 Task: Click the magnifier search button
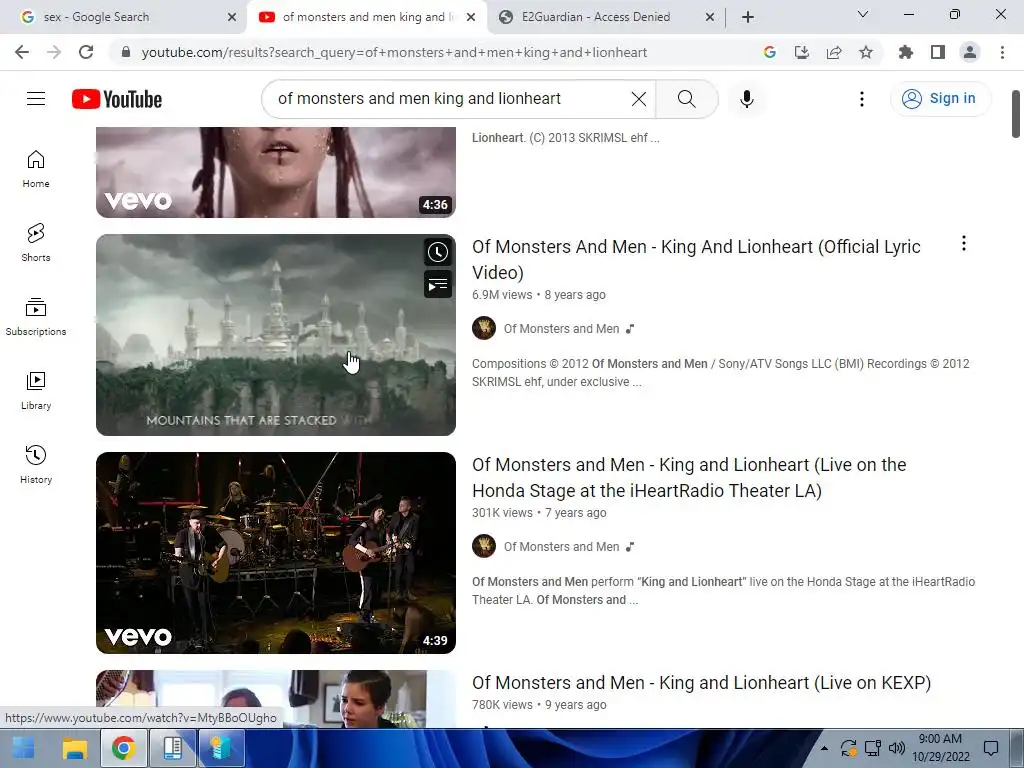tap(686, 99)
